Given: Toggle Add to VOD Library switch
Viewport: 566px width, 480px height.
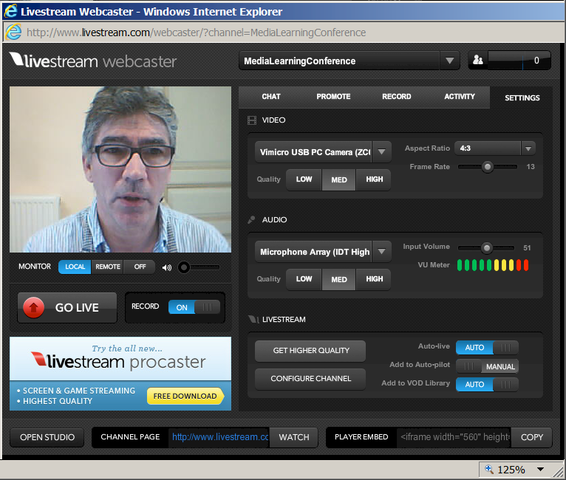Looking at the screenshot, I should coord(487,384).
